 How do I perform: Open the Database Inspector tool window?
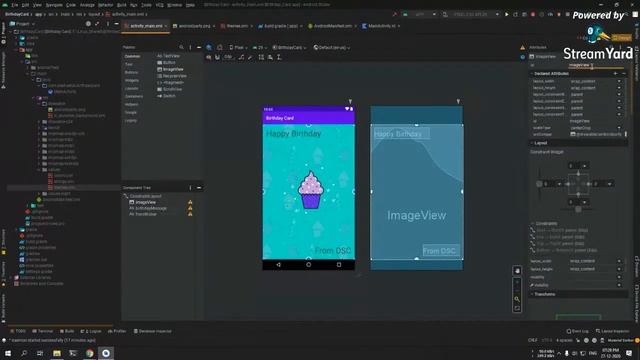(153, 331)
